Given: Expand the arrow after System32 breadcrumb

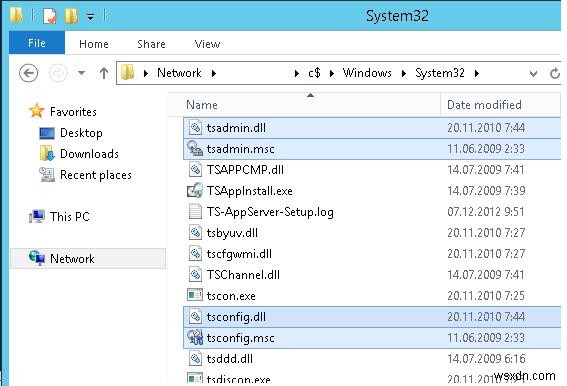Looking at the screenshot, I should (477, 73).
